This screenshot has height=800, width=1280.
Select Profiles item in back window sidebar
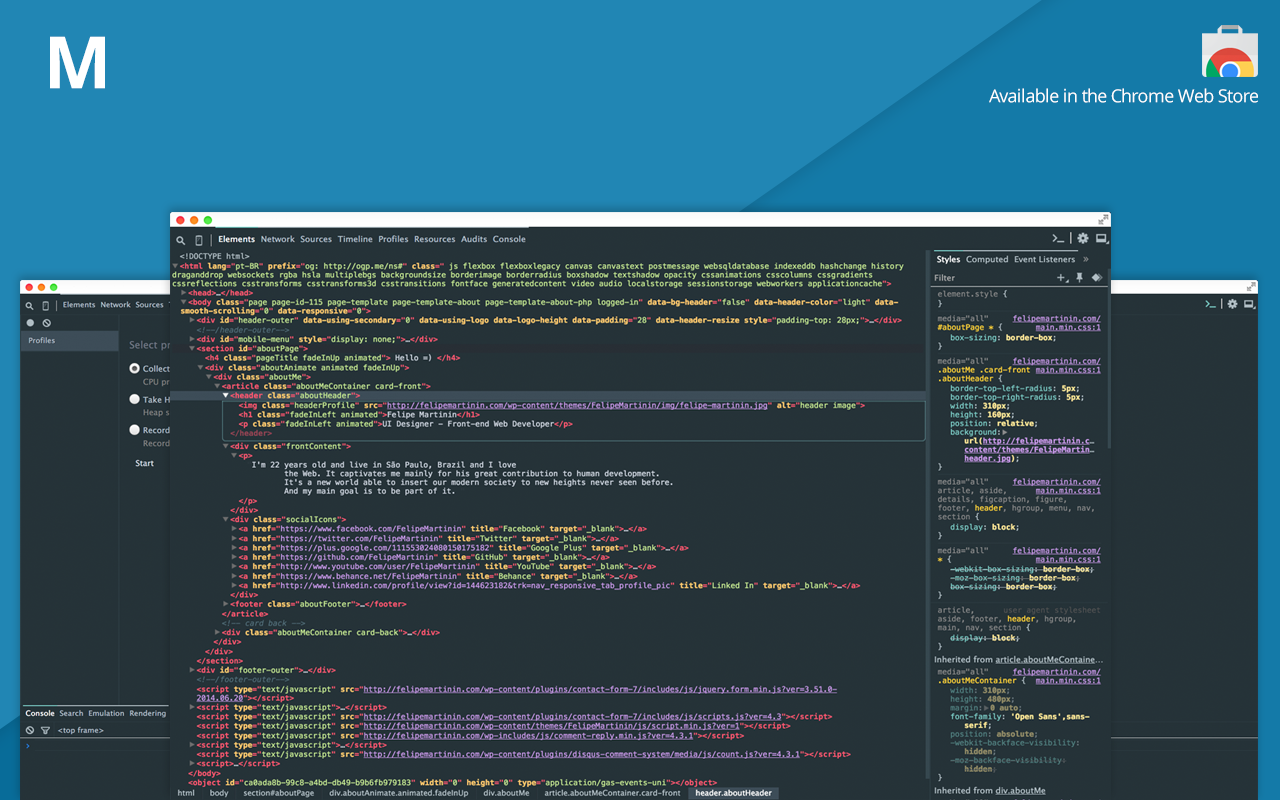pyautogui.click(x=70, y=340)
